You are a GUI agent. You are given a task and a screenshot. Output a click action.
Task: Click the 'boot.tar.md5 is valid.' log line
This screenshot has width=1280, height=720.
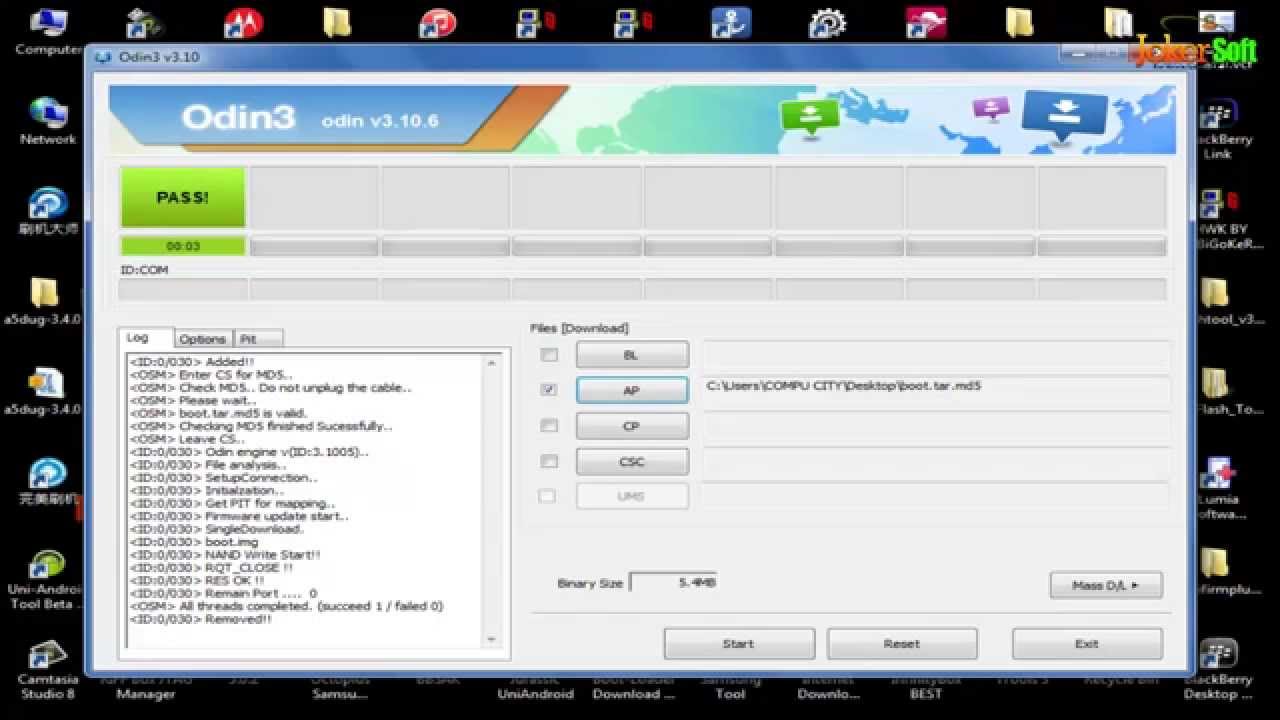pos(218,413)
